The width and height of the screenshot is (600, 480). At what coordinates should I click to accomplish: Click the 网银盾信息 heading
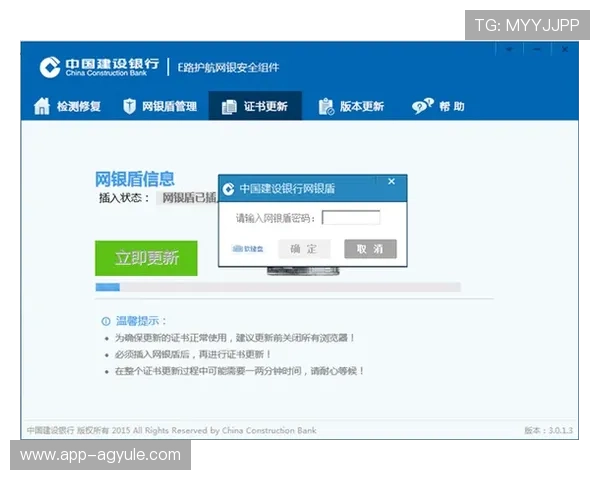[x=135, y=179]
